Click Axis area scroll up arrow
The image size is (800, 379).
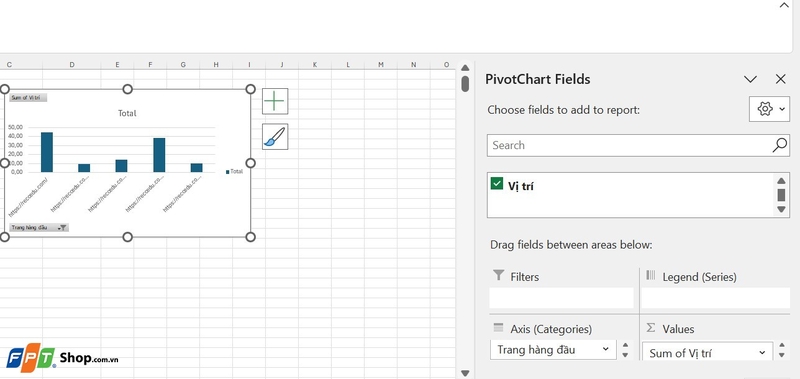point(626,345)
